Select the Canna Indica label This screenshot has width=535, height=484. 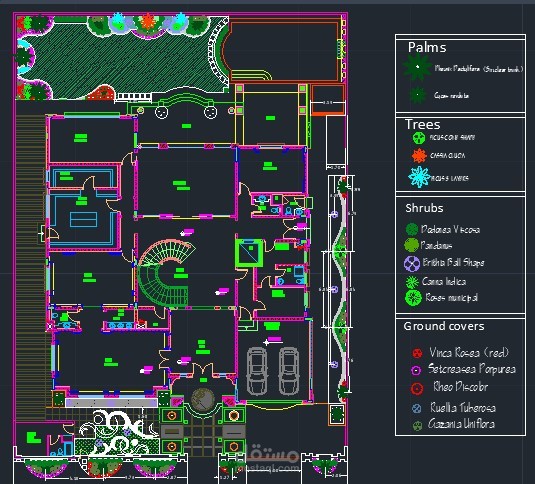tap(444, 281)
